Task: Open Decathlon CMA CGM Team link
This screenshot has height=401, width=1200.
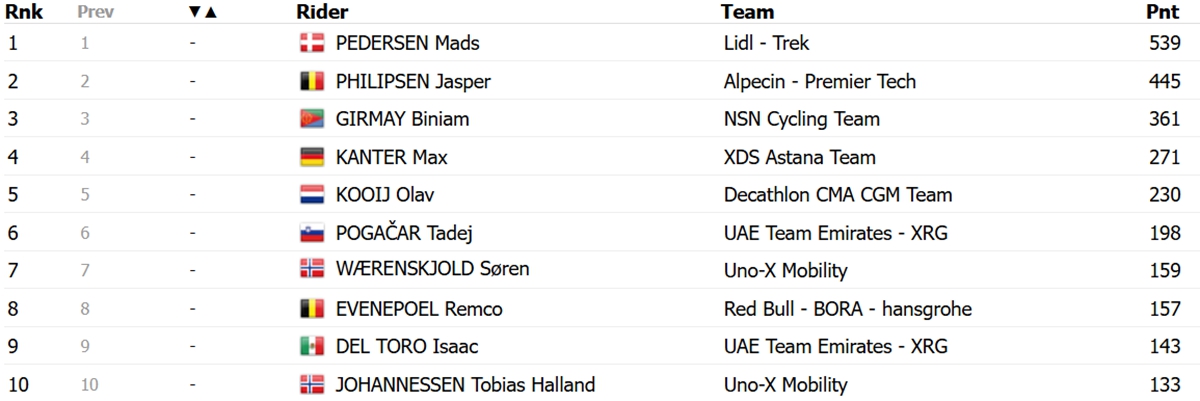Action: [838, 195]
